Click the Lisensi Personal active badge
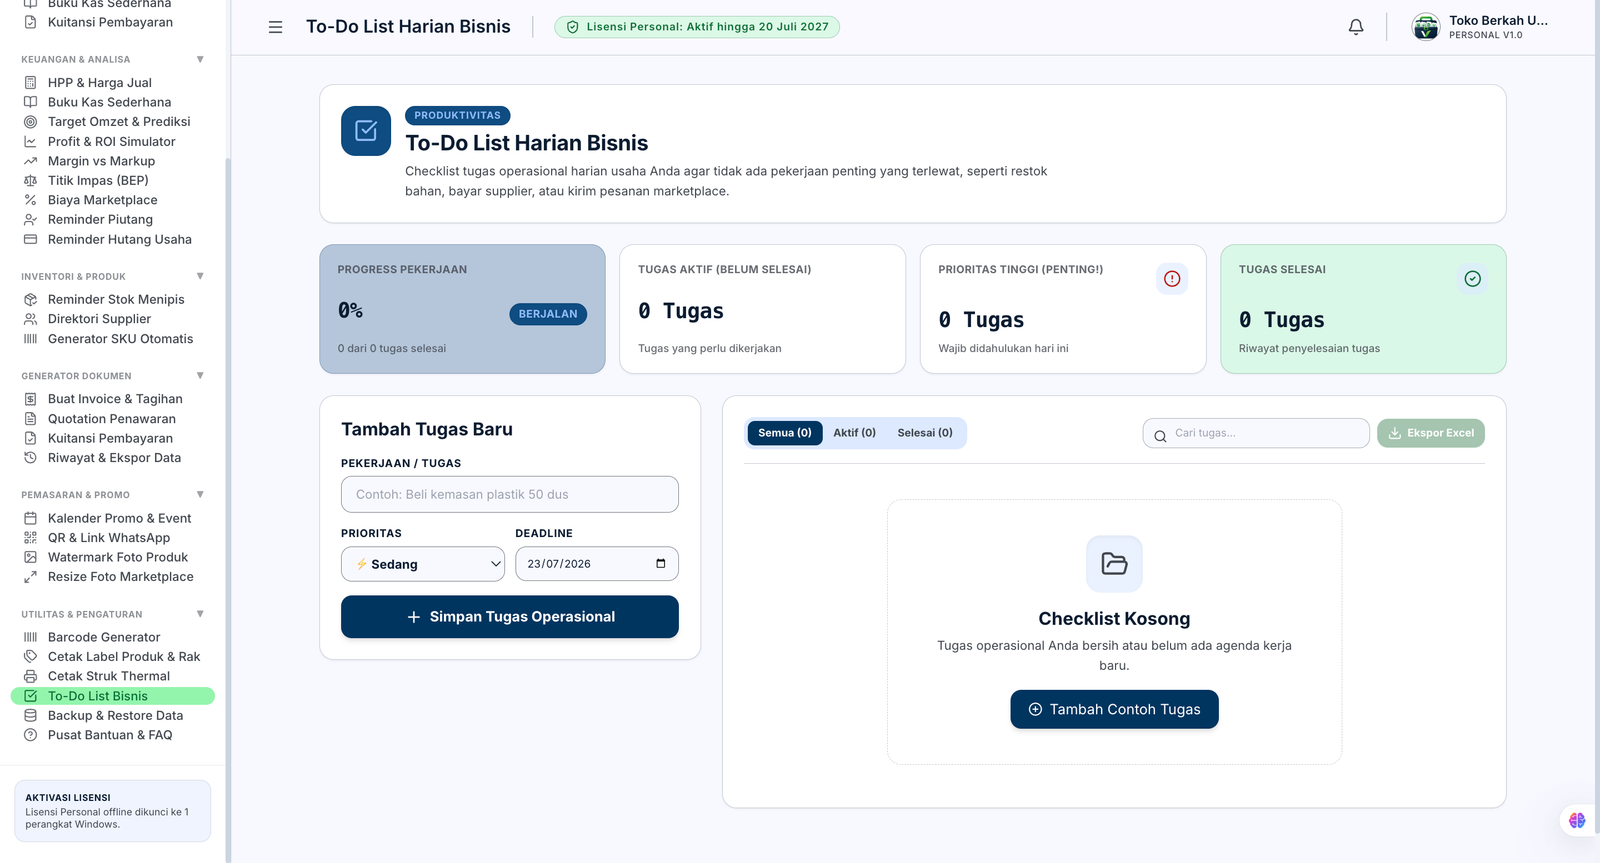 (697, 27)
